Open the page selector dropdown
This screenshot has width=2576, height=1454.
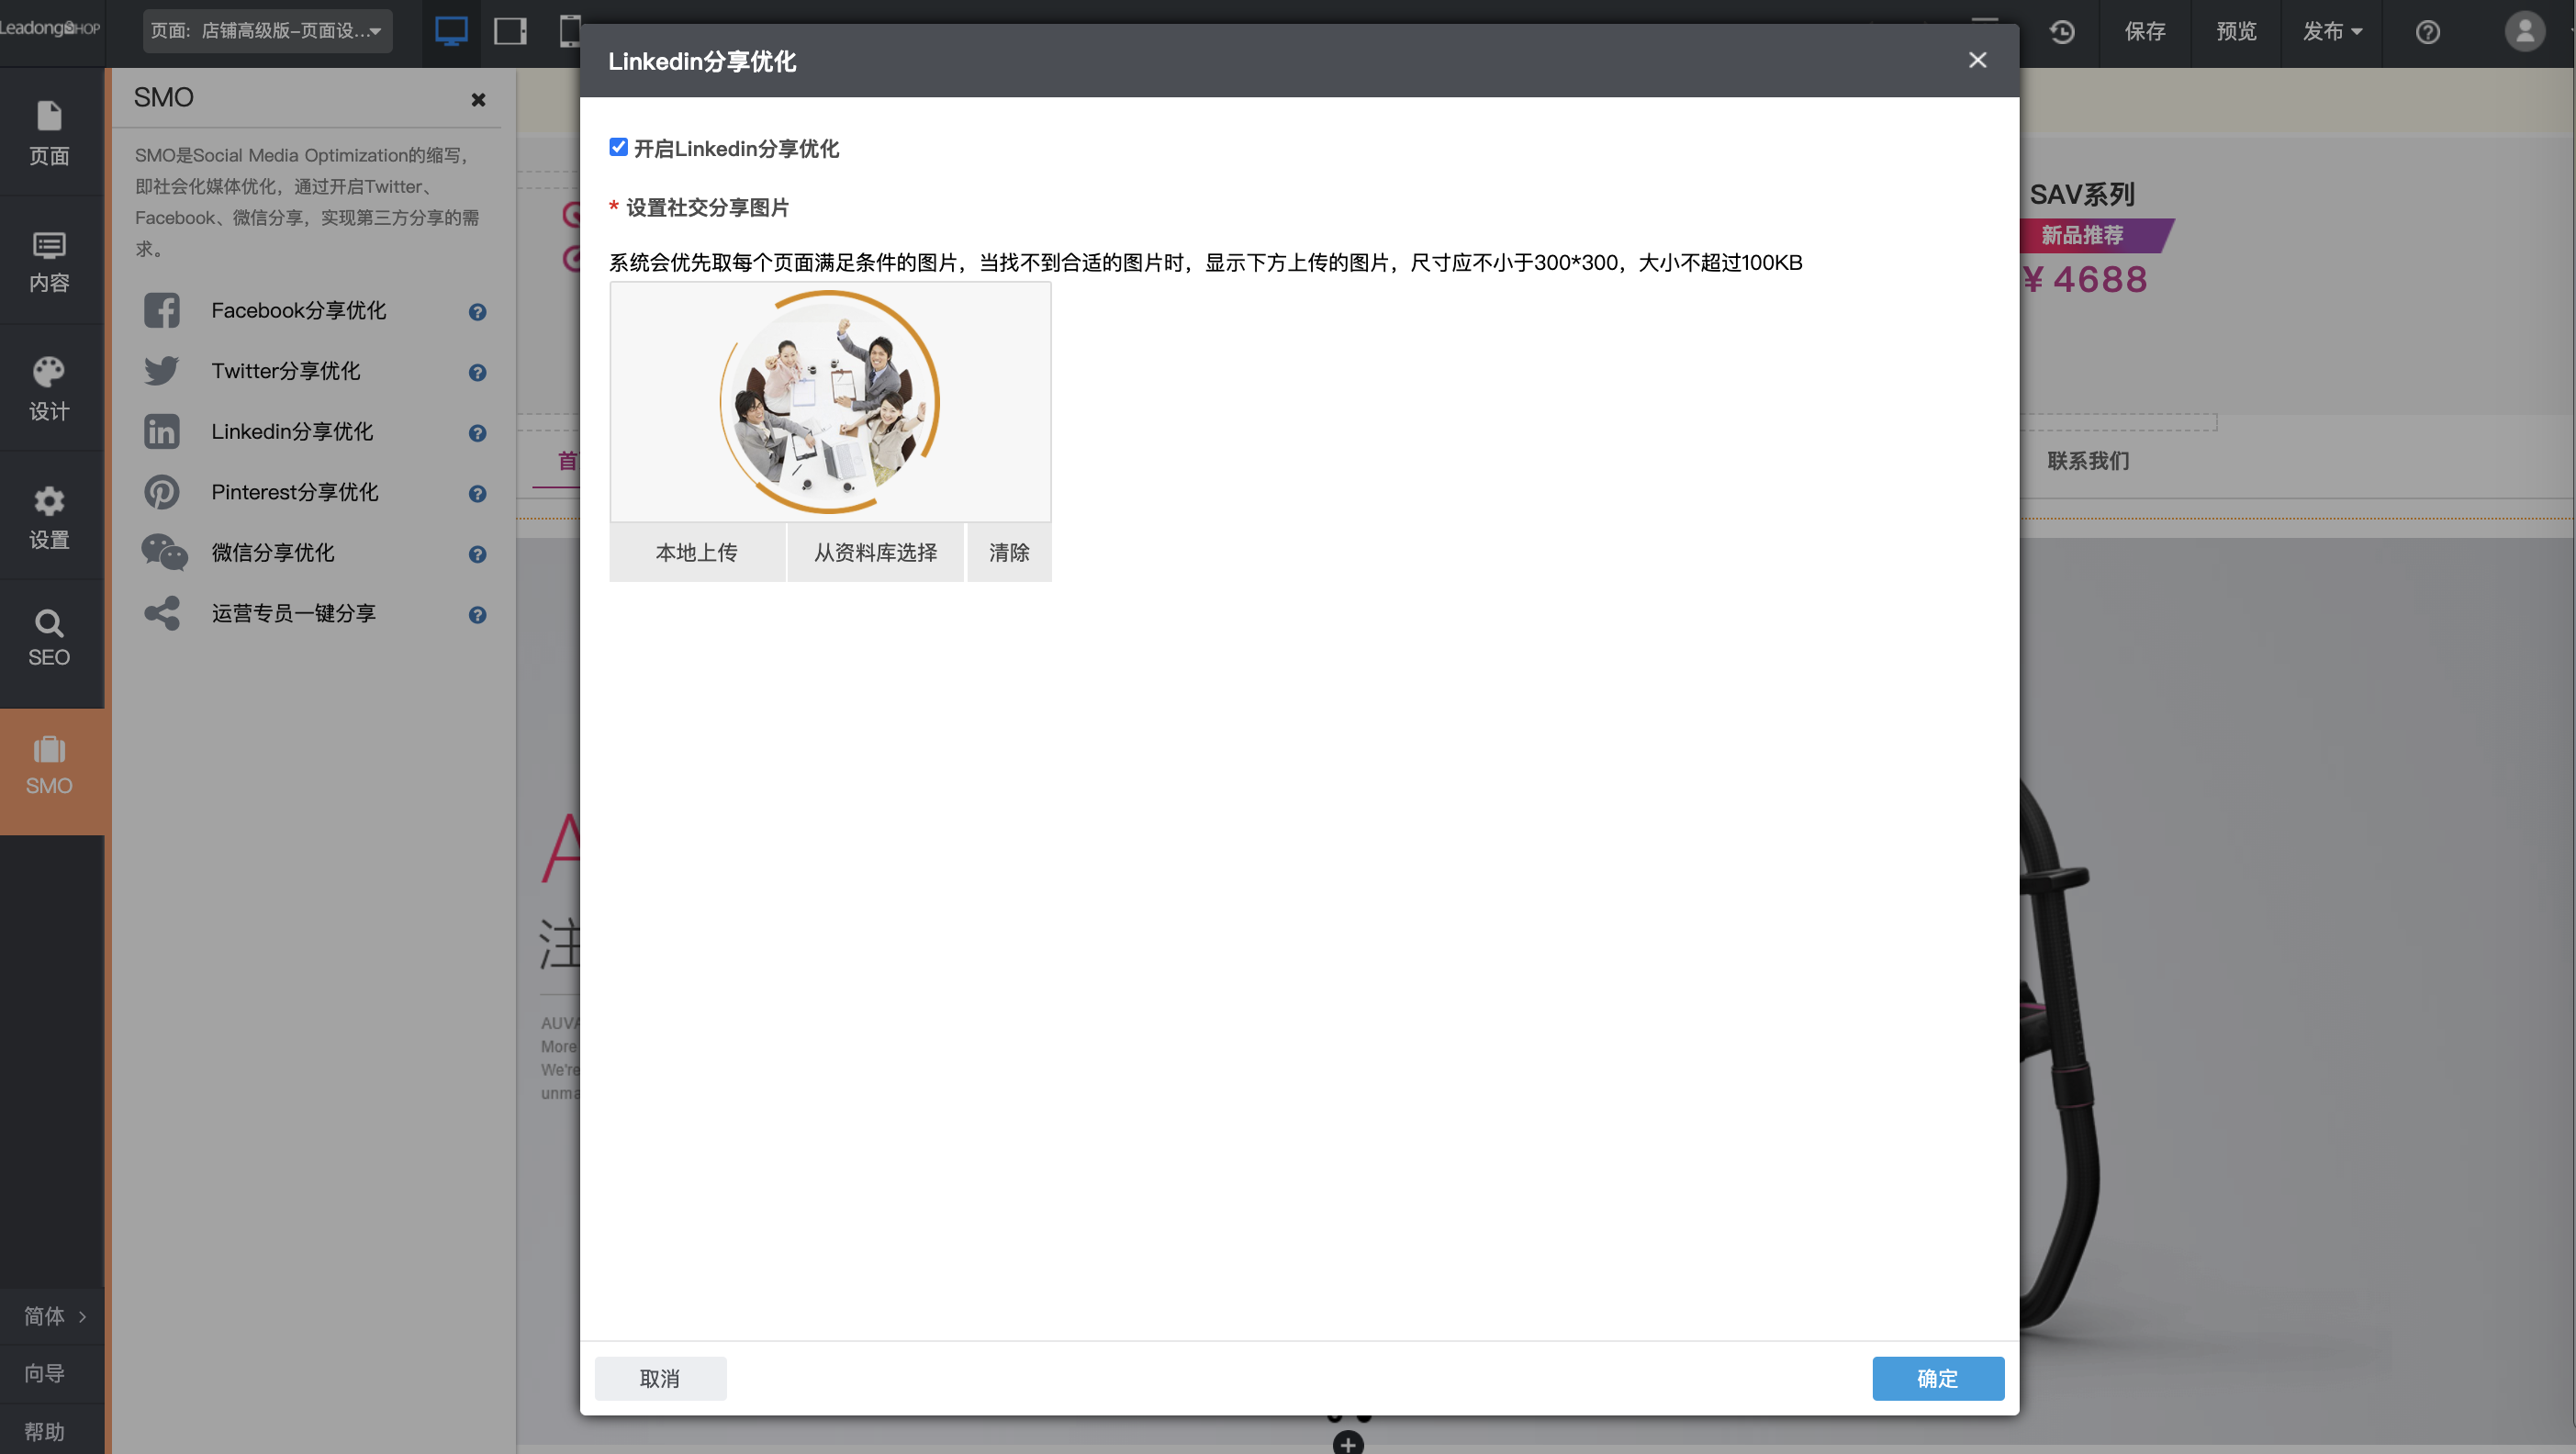(x=265, y=31)
